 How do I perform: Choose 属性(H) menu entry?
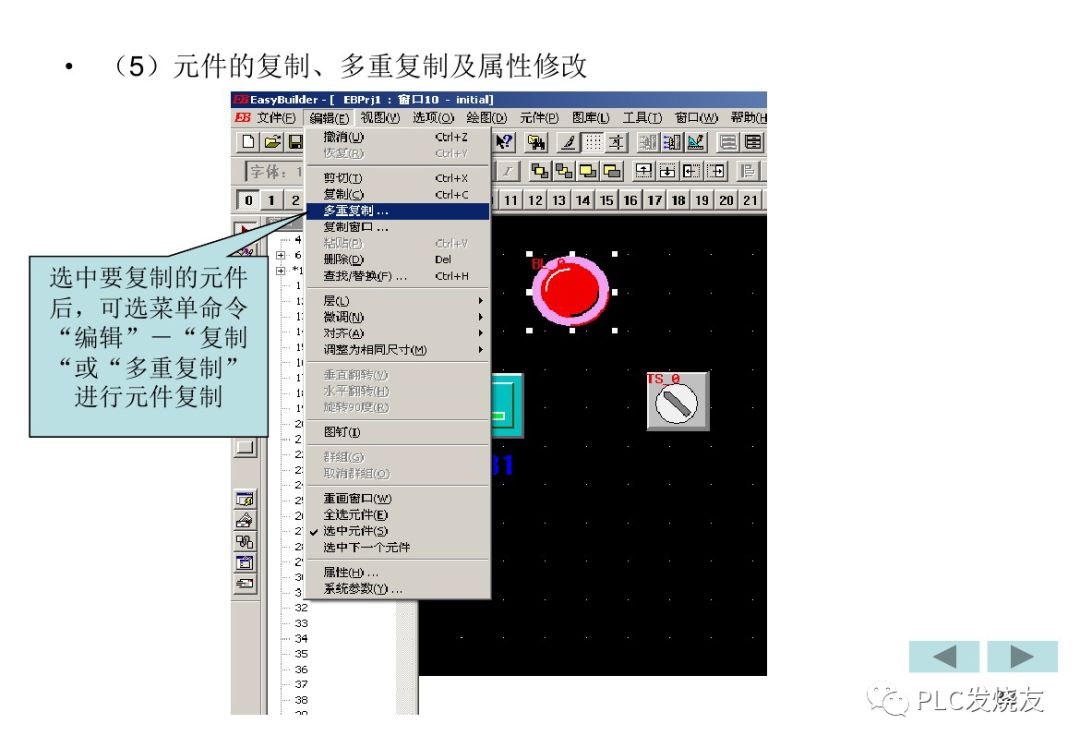coord(398,572)
